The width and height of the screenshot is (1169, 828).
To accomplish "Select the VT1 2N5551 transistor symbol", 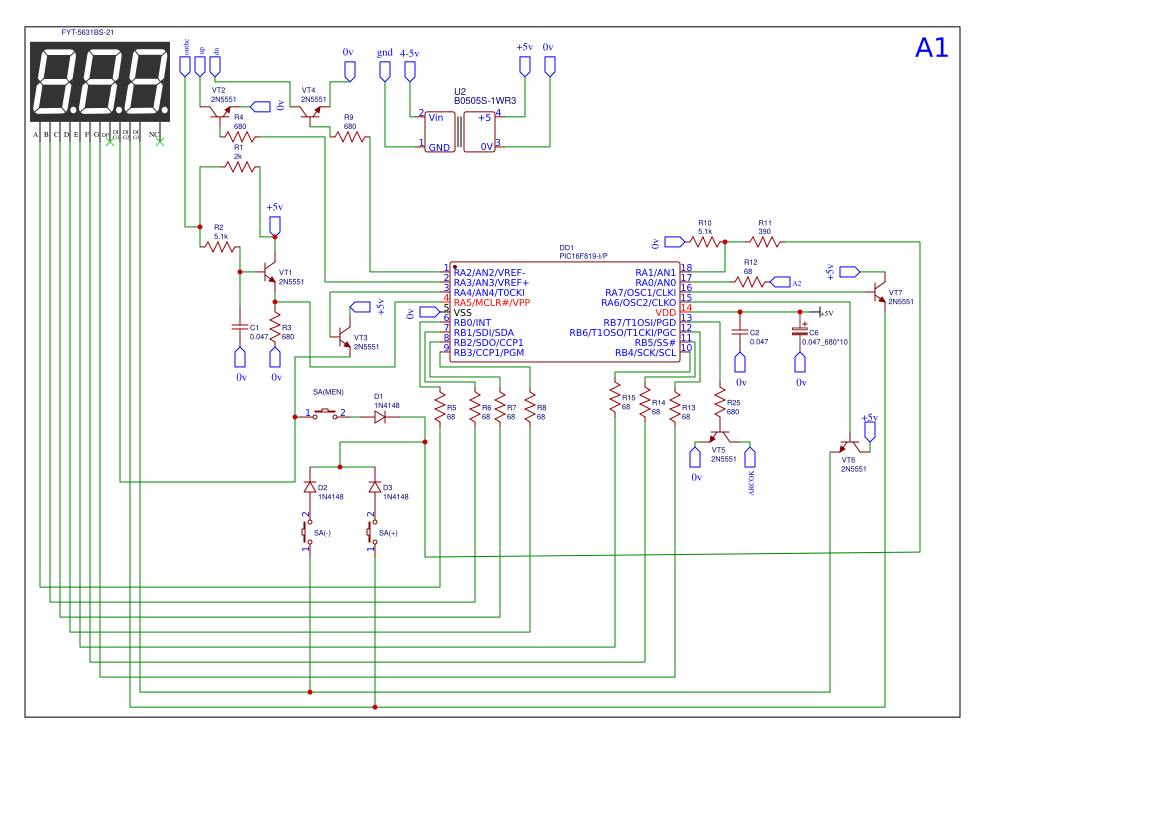I will tap(270, 273).
